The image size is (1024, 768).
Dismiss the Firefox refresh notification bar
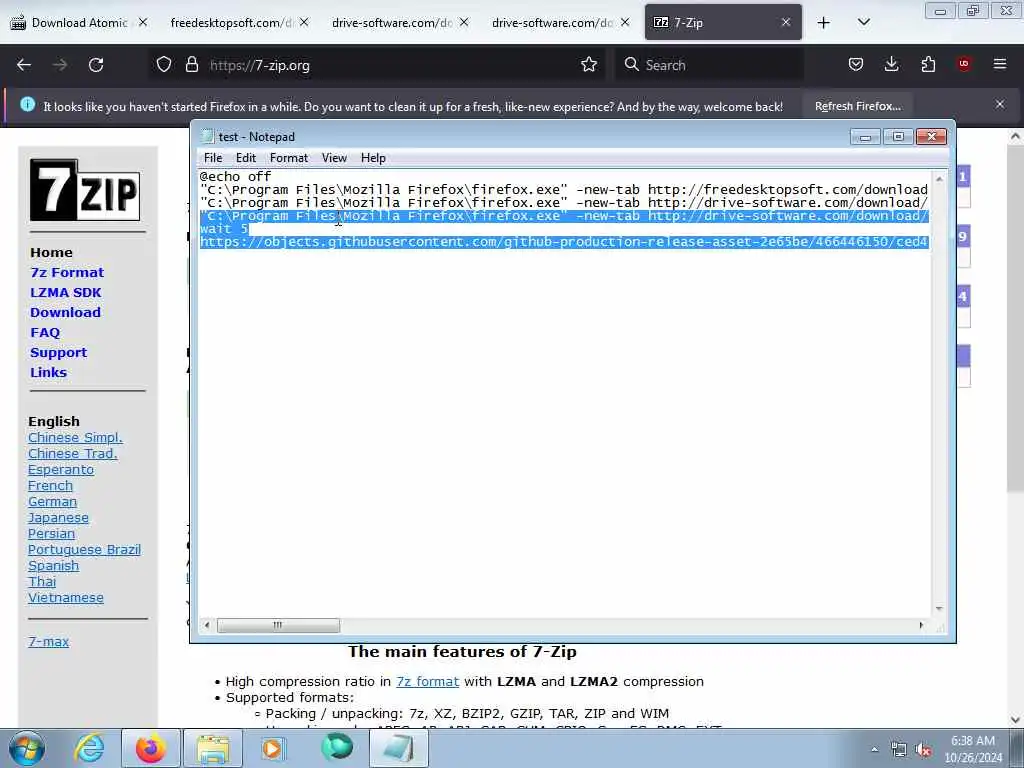(1000, 104)
